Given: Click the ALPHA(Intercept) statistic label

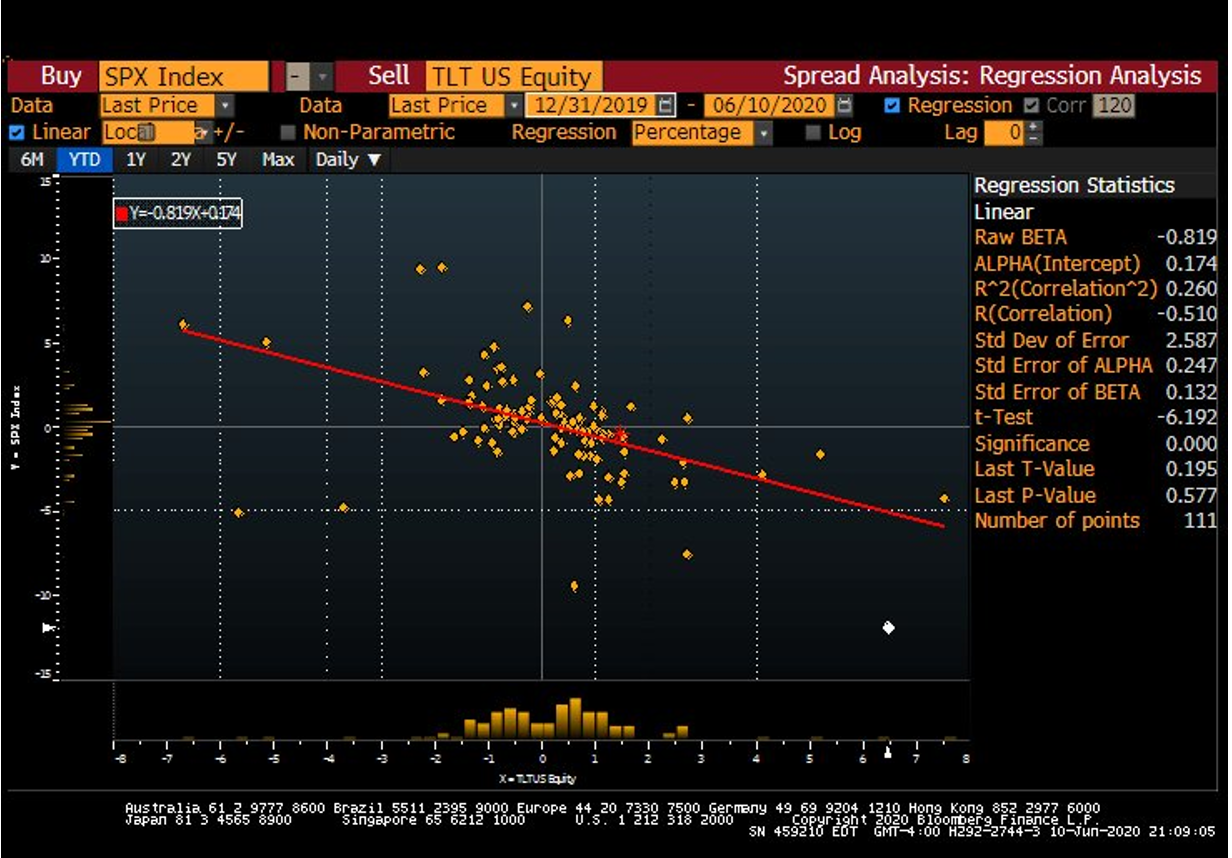Looking at the screenshot, I should point(1057,264).
